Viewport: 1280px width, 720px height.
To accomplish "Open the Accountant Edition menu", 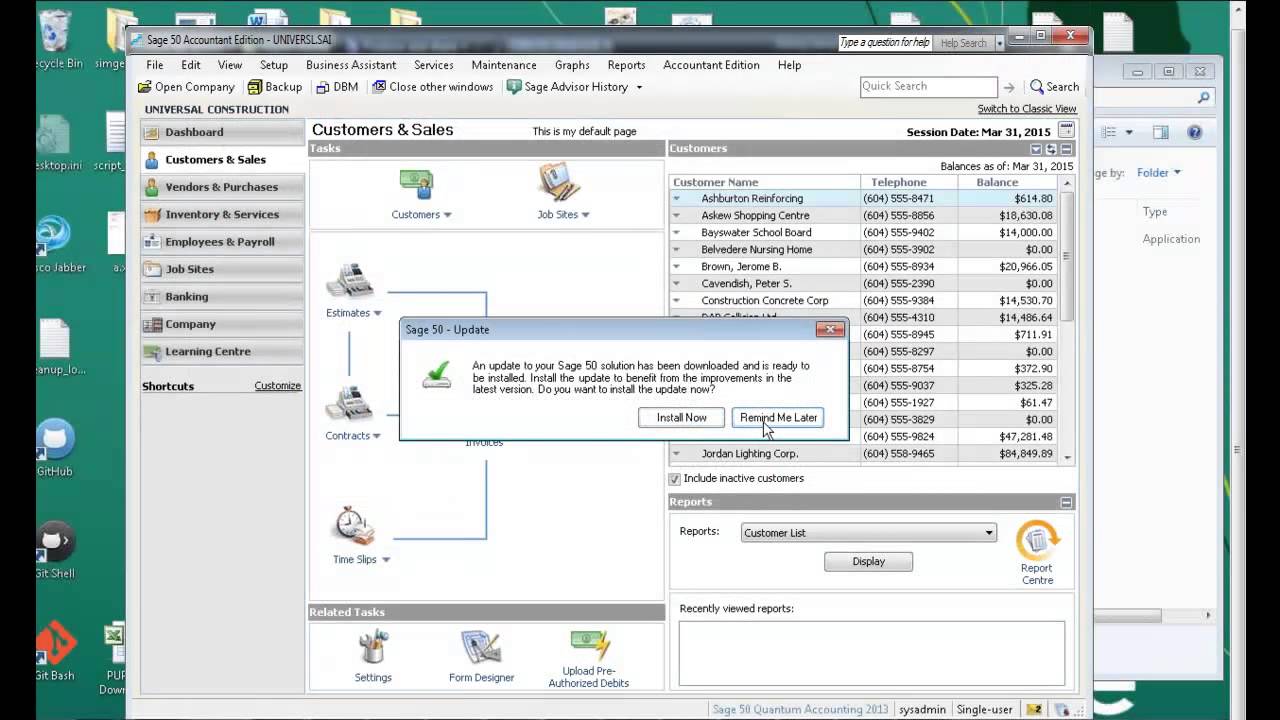I will click(x=711, y=65).
